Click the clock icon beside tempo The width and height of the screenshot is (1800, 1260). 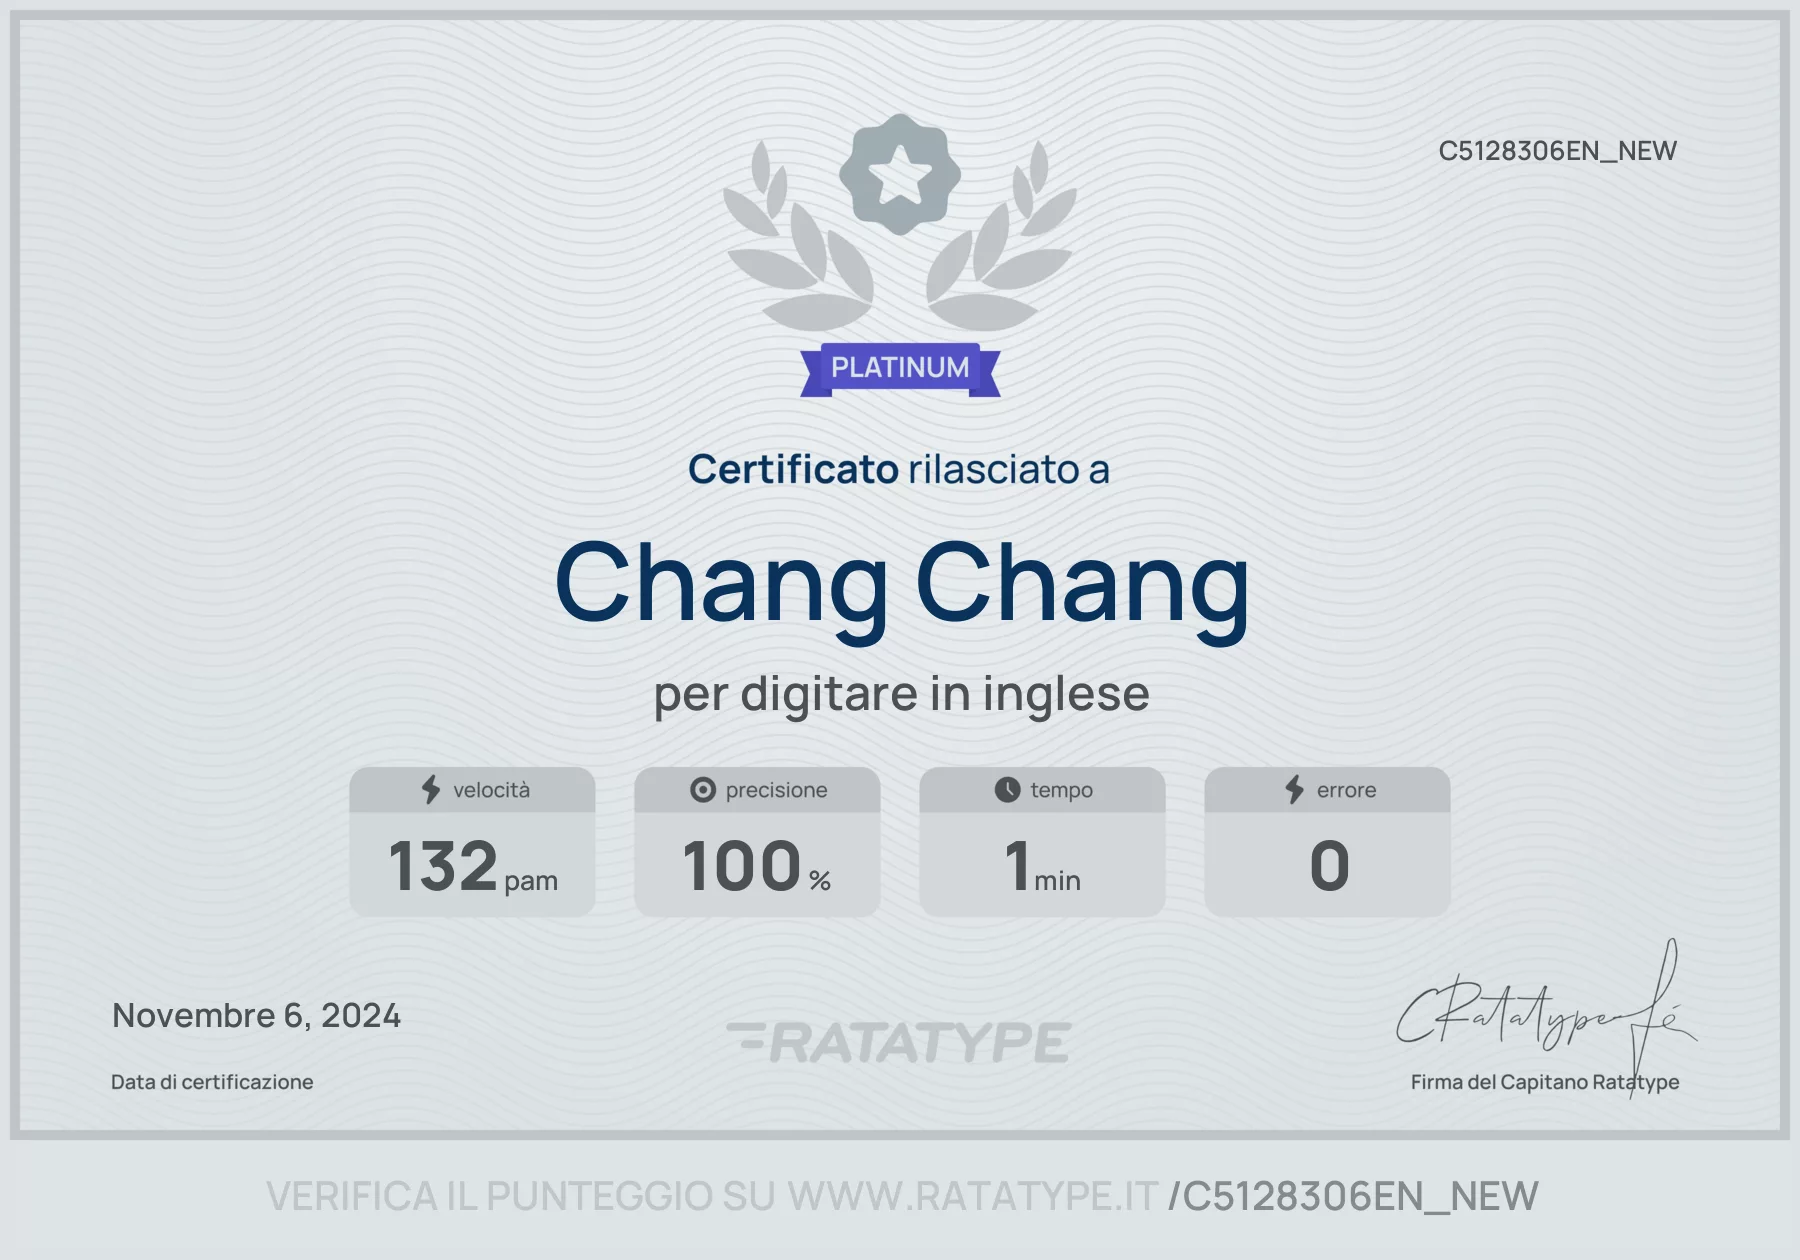pos(1007,790)
